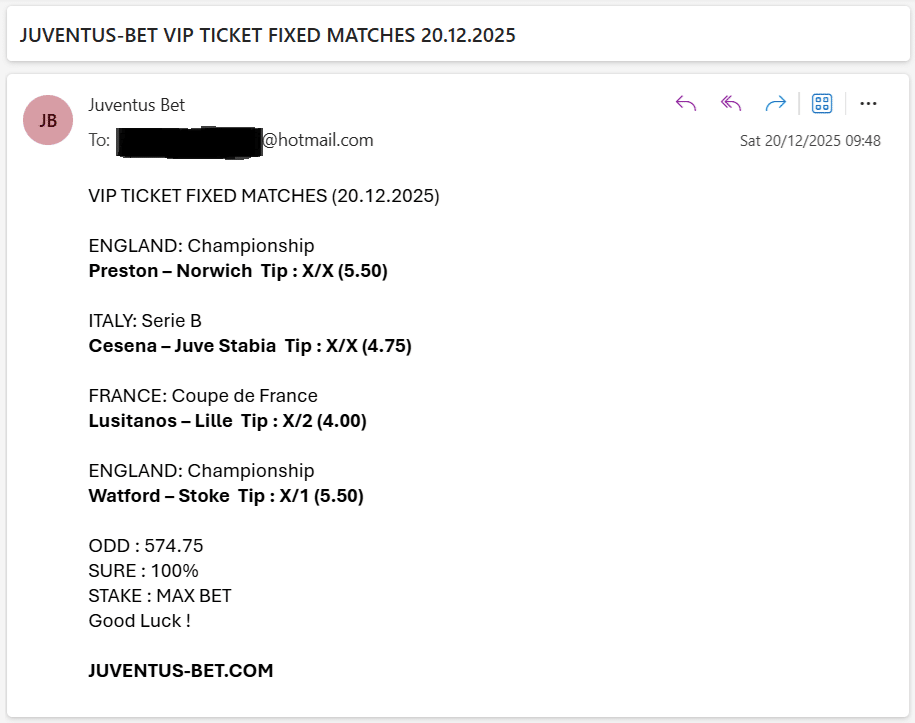Click the Reply All icon
The image size is (915, 723).
point(730,103)
